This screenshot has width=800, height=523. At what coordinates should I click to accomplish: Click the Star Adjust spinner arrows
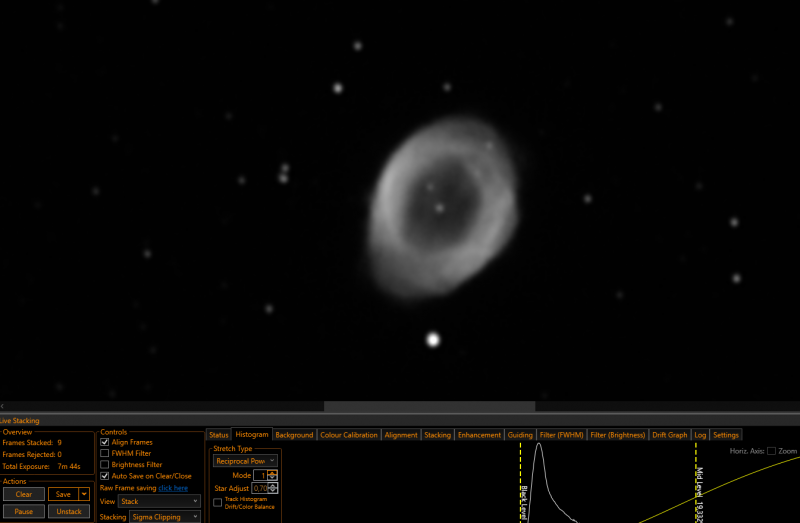click(272, 488)
